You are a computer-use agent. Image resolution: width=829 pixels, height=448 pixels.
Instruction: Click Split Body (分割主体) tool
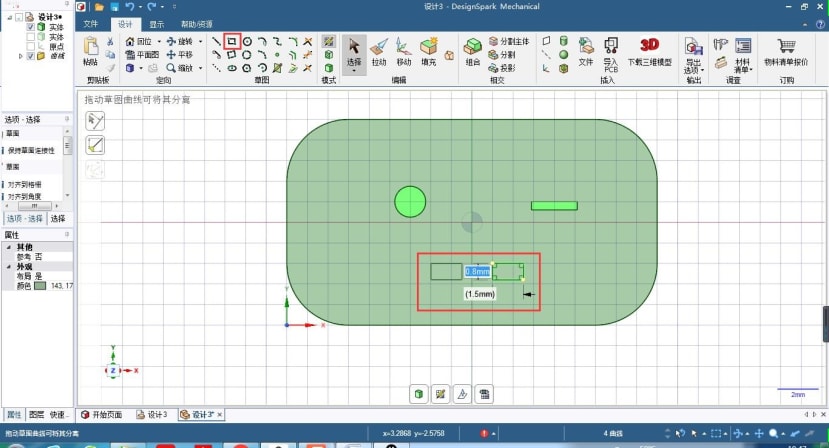(509, 41)
